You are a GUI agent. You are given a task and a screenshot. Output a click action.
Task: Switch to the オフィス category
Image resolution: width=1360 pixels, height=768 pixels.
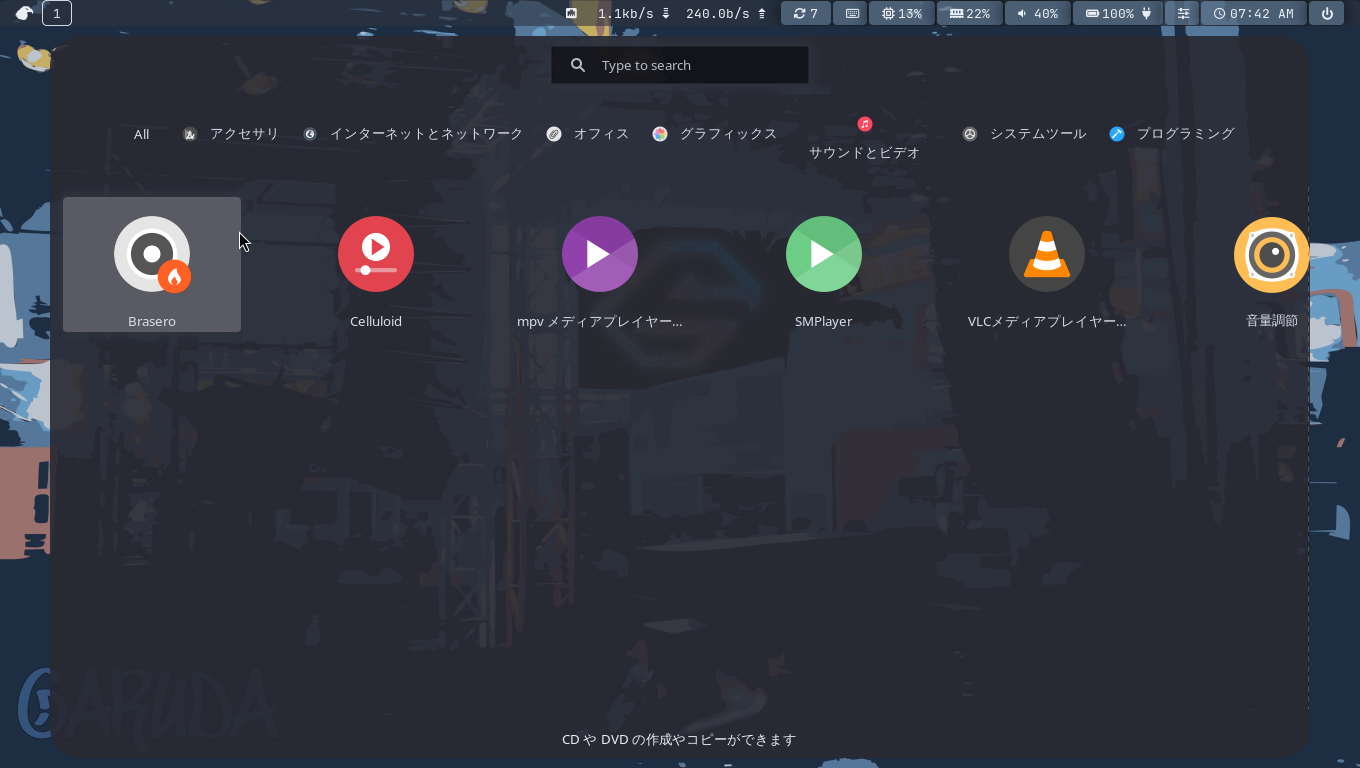coord(588,134)
